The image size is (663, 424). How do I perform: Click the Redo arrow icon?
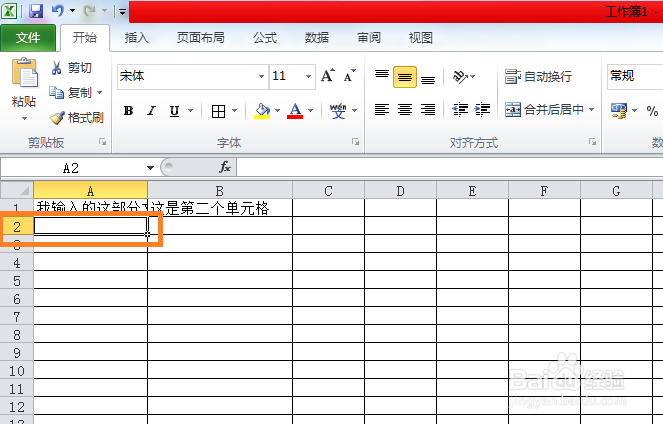[89, 11]
